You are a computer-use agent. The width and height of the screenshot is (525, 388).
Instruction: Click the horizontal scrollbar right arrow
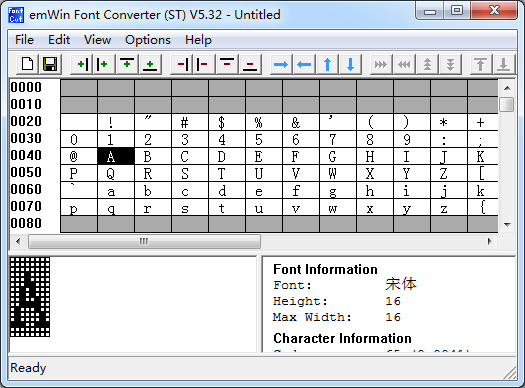click(490, 241)
